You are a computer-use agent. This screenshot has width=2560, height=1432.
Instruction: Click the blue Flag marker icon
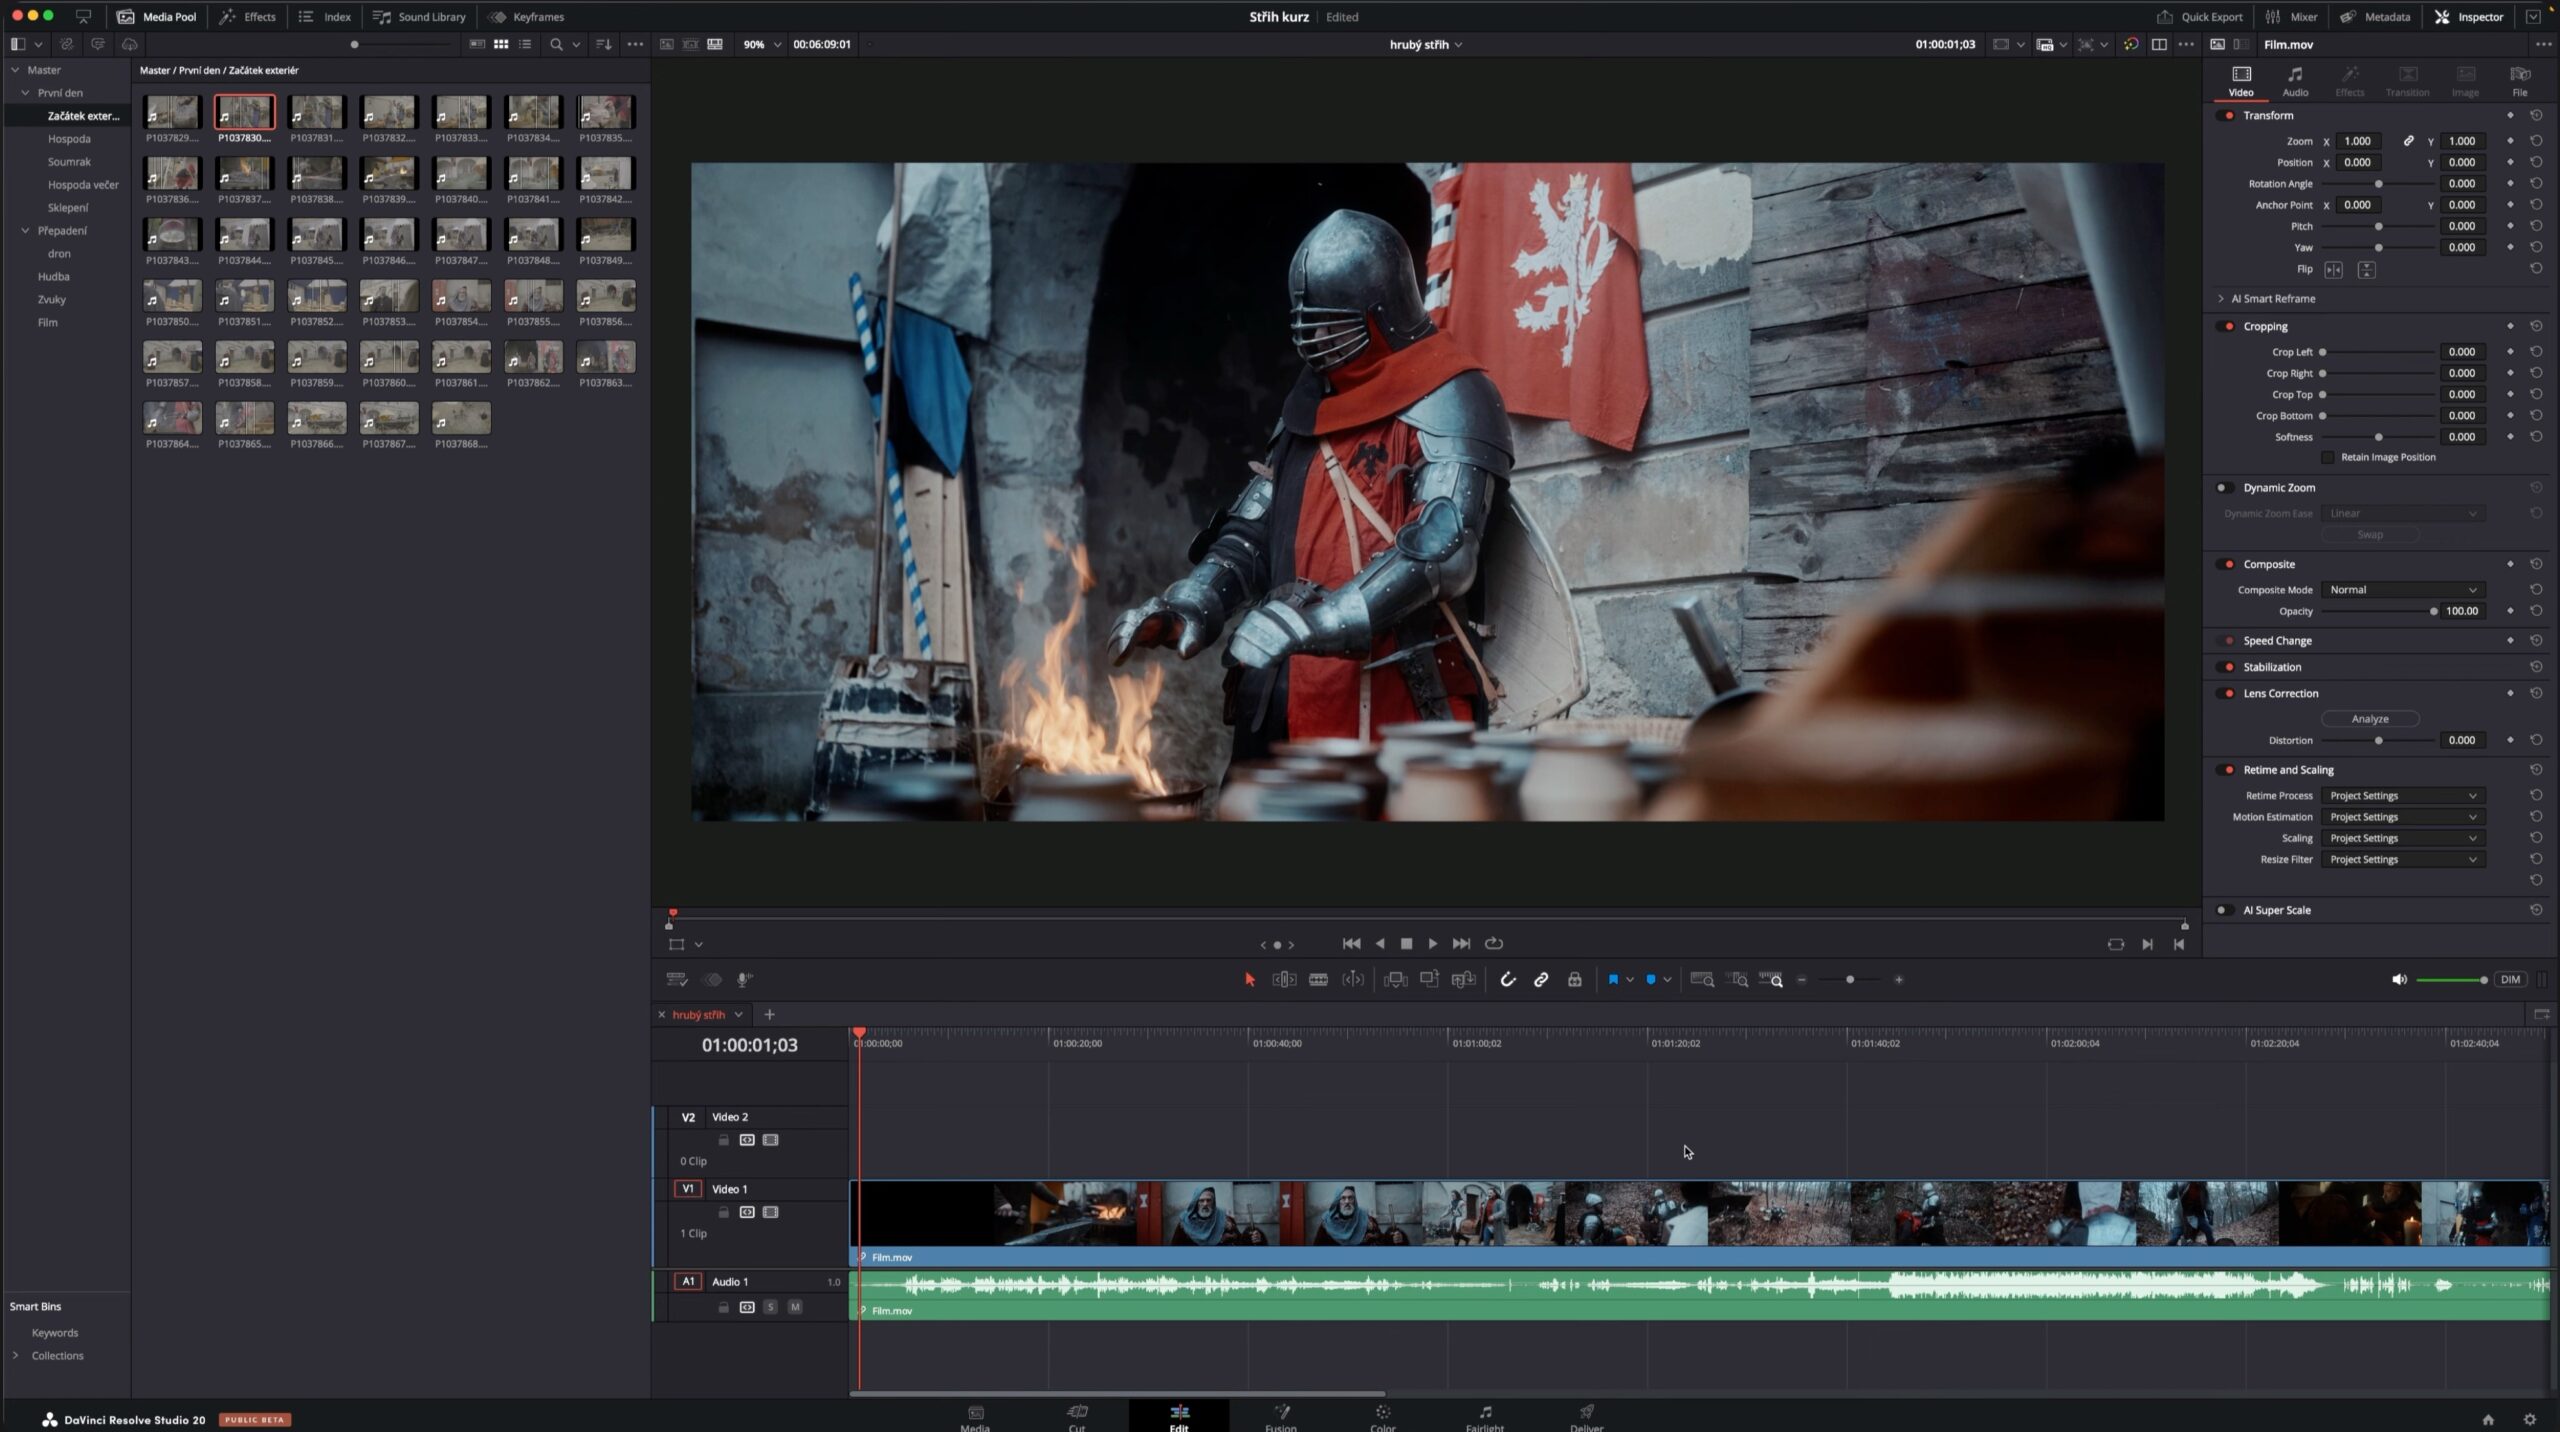point(1612,980)
